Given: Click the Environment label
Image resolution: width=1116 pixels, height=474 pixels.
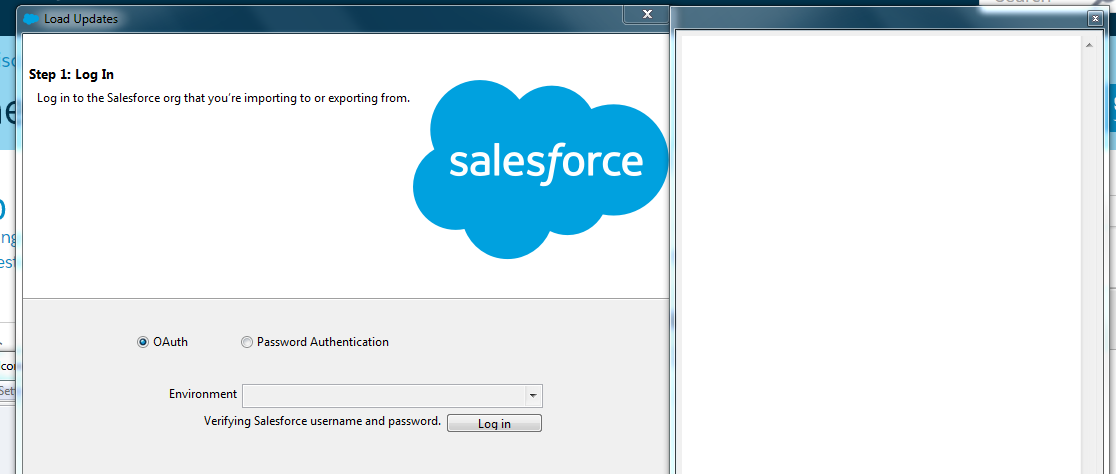Looking at the screenshot, I should point(203,394).
